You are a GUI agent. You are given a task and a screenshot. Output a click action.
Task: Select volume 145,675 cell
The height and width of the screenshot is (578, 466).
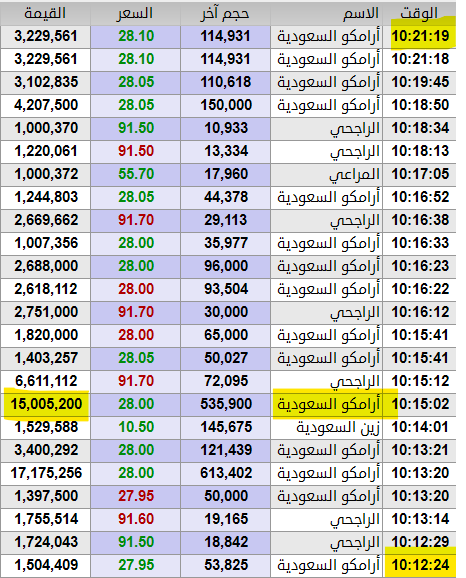click(x=225, y=427)
